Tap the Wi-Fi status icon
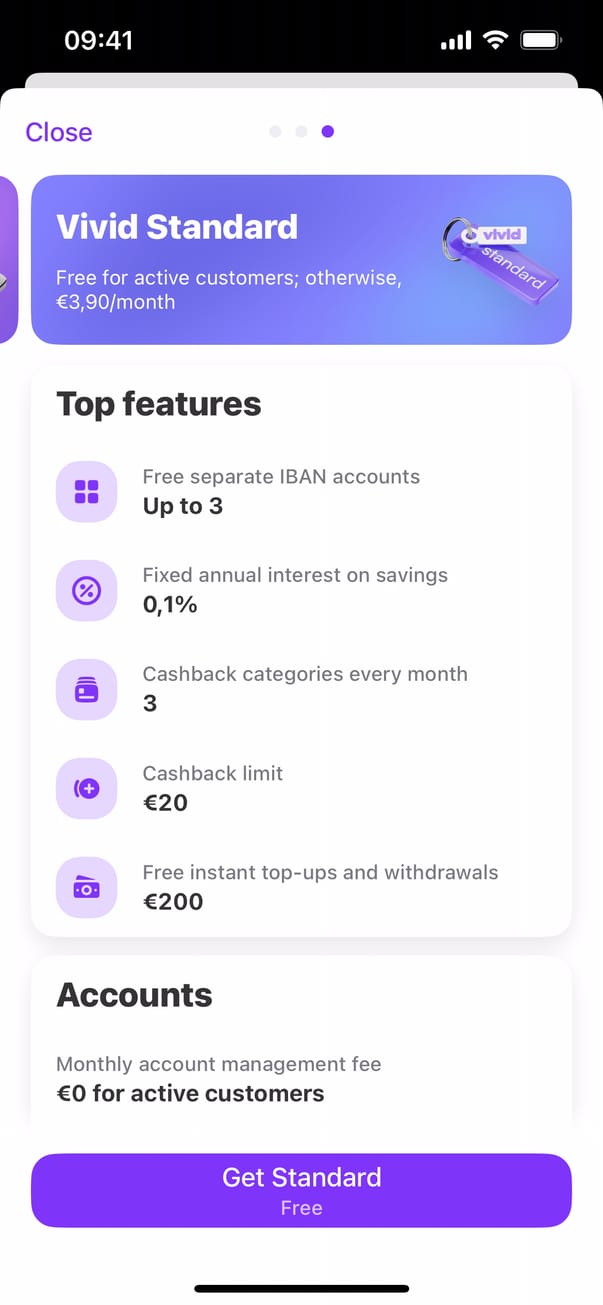The image size is (603, 1305). pyautogui.click(x=494, y=41)
